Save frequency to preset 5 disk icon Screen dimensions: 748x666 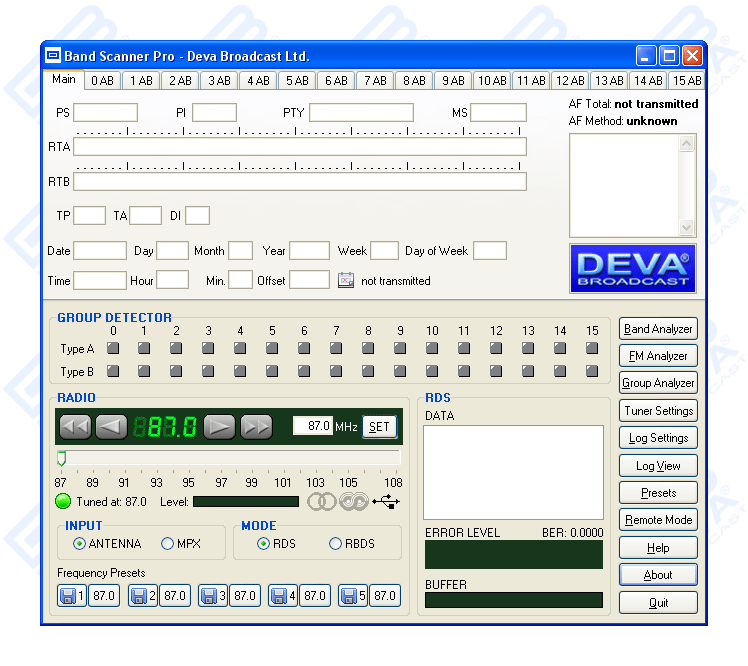click(351, 596)
